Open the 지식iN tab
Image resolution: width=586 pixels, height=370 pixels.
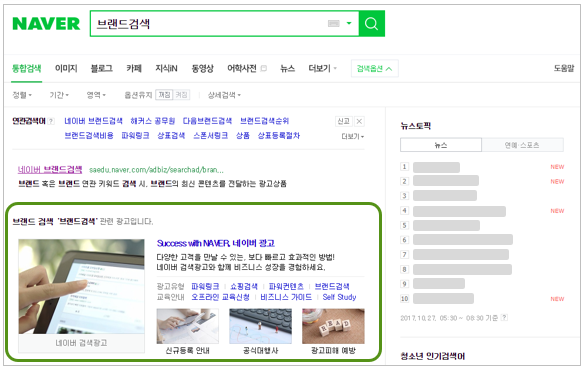point(166,68)
